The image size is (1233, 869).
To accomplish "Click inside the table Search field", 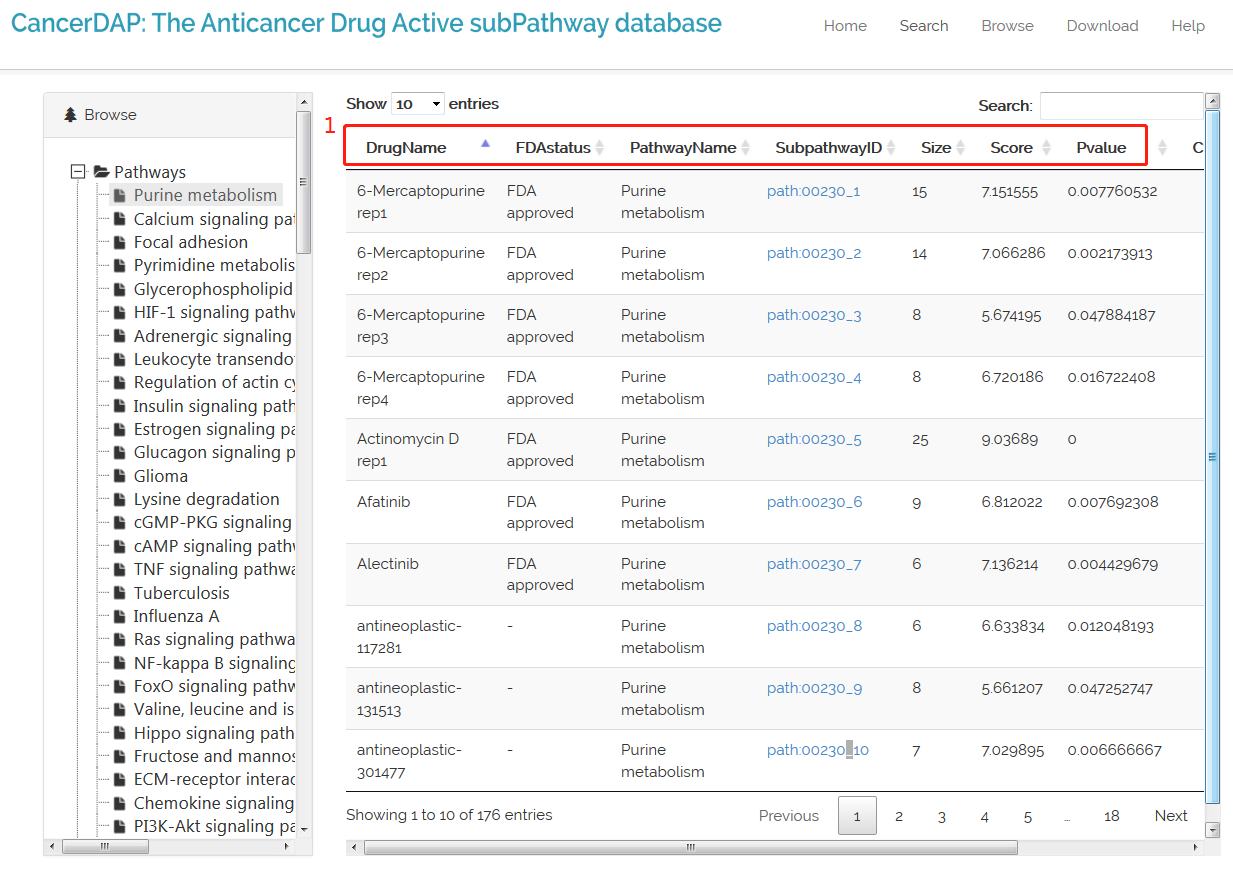I will 1120,106.
